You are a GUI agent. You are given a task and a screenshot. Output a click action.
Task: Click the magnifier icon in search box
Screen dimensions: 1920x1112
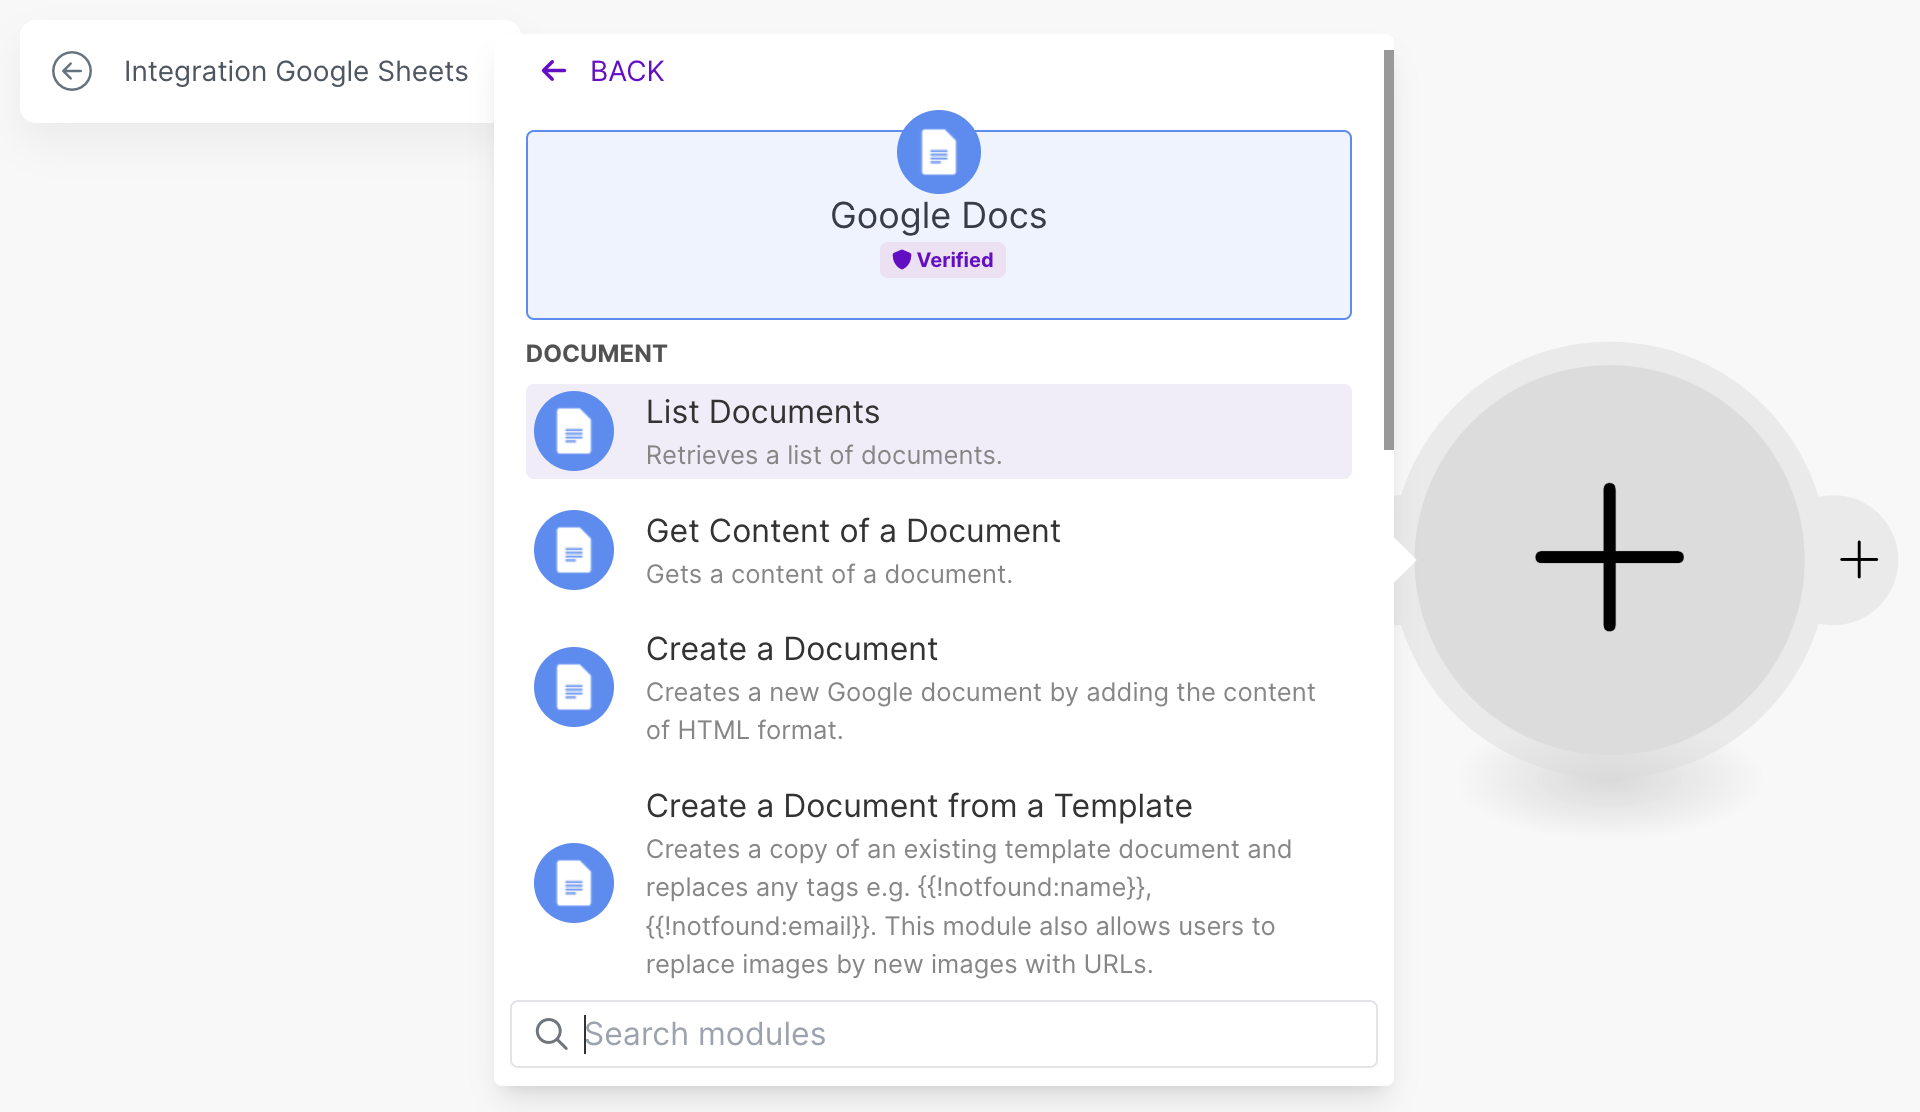tap(551, 1034)
